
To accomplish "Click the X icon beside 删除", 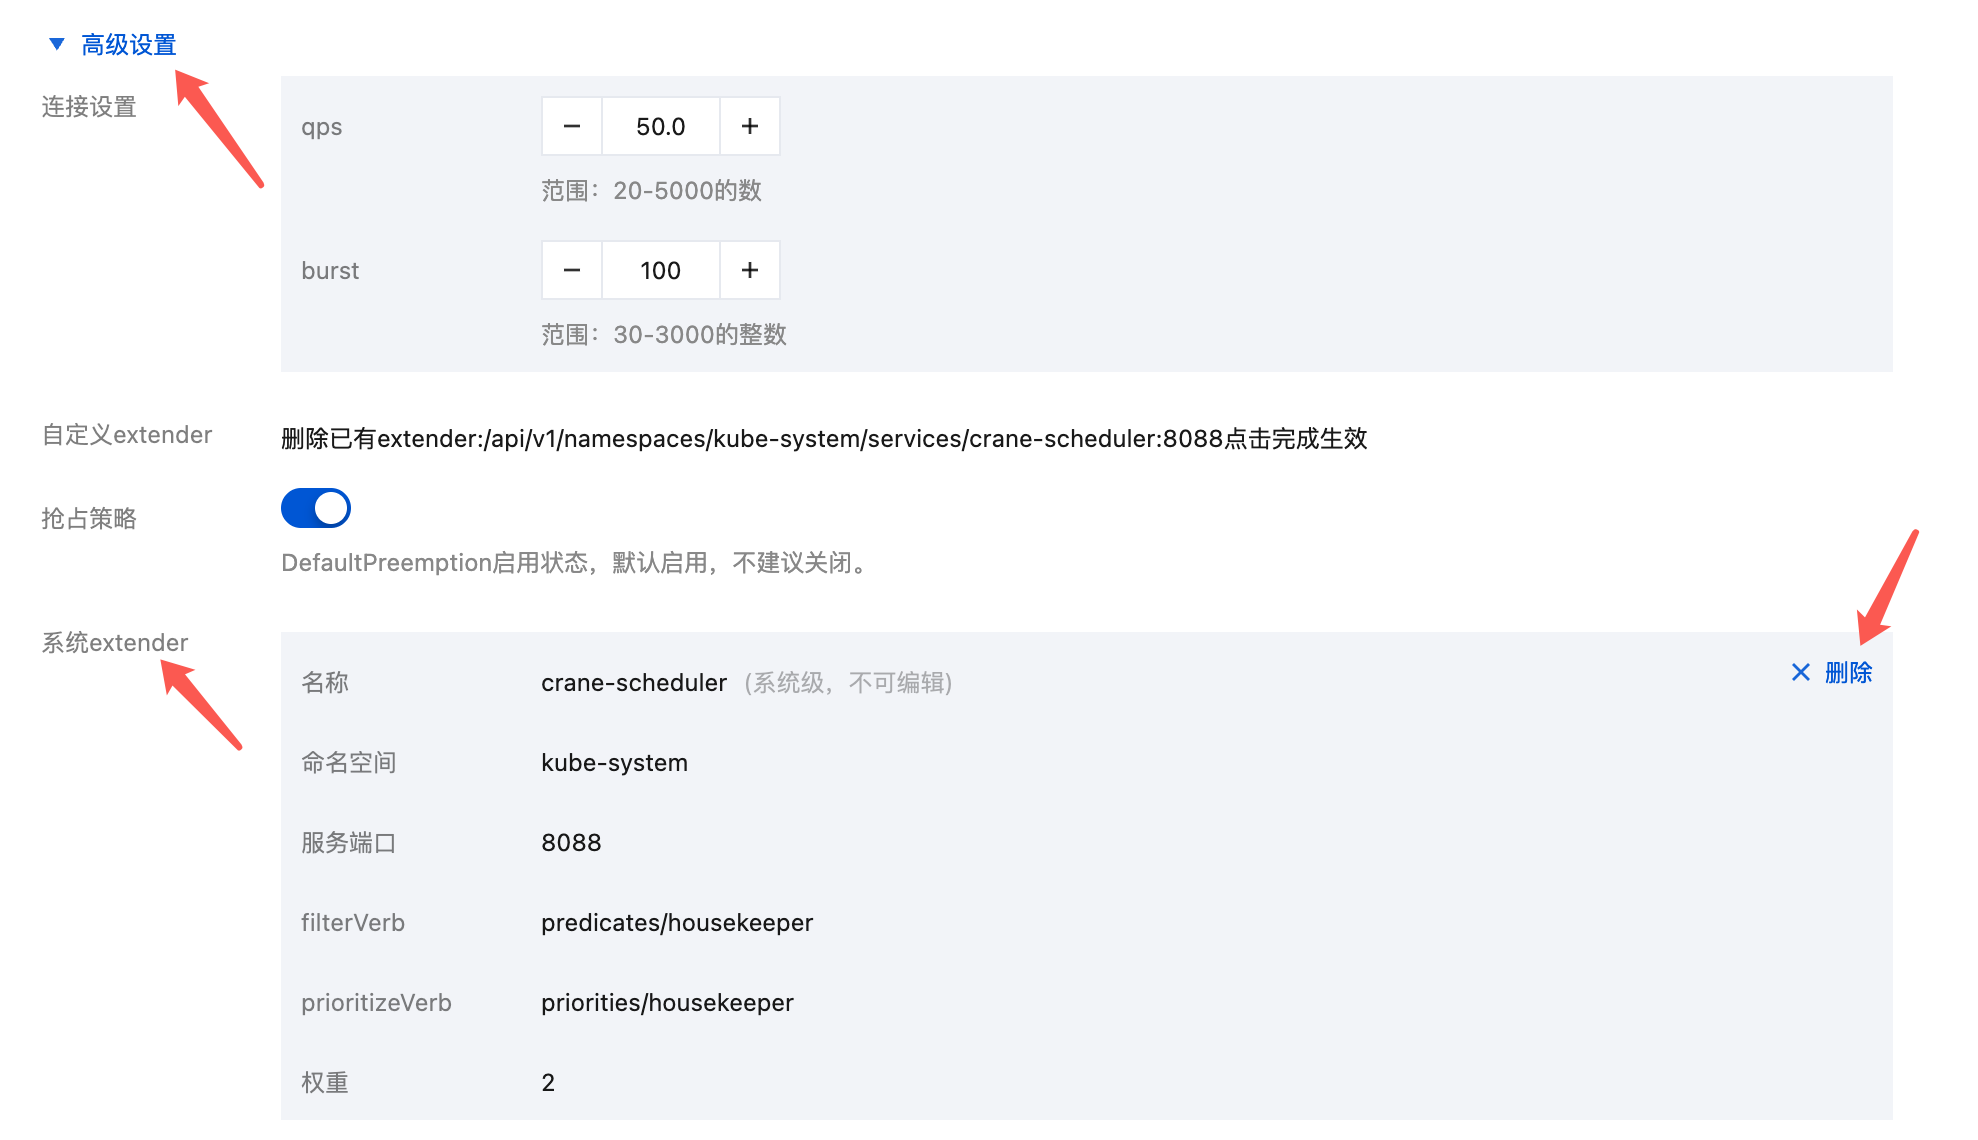I will click(1801, 673).
